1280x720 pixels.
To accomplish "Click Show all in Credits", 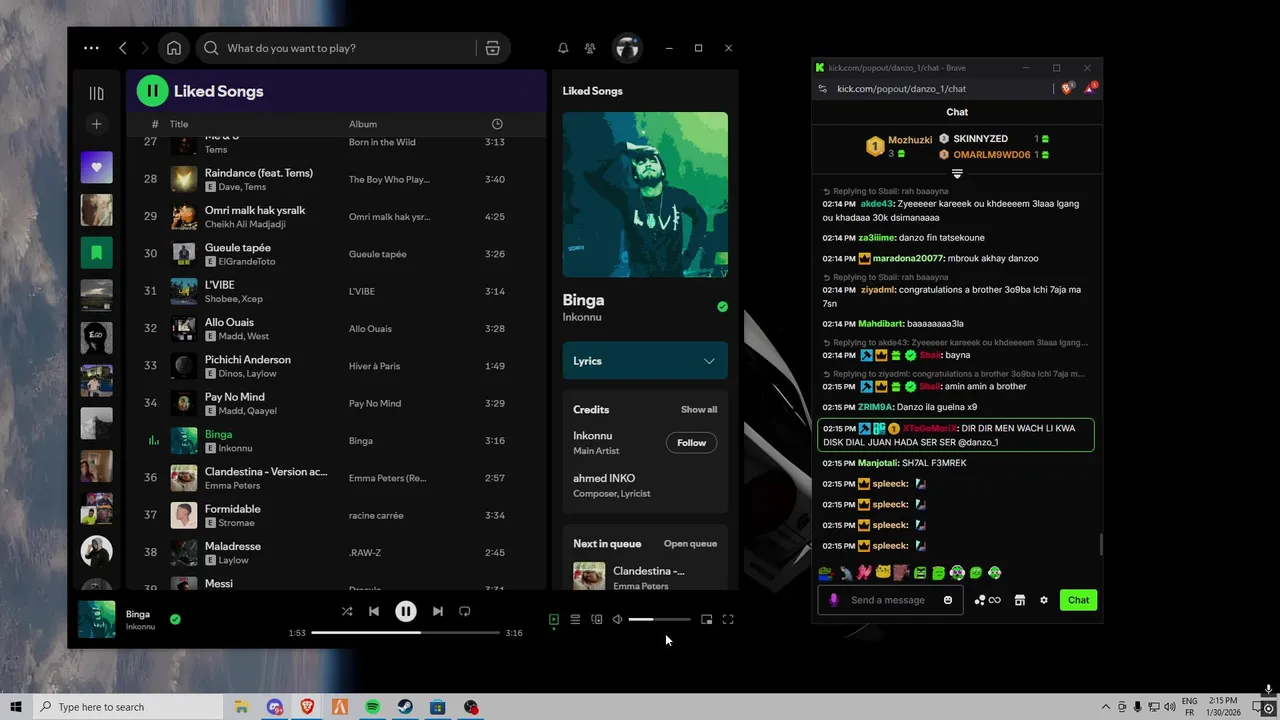I will (699, 409).
